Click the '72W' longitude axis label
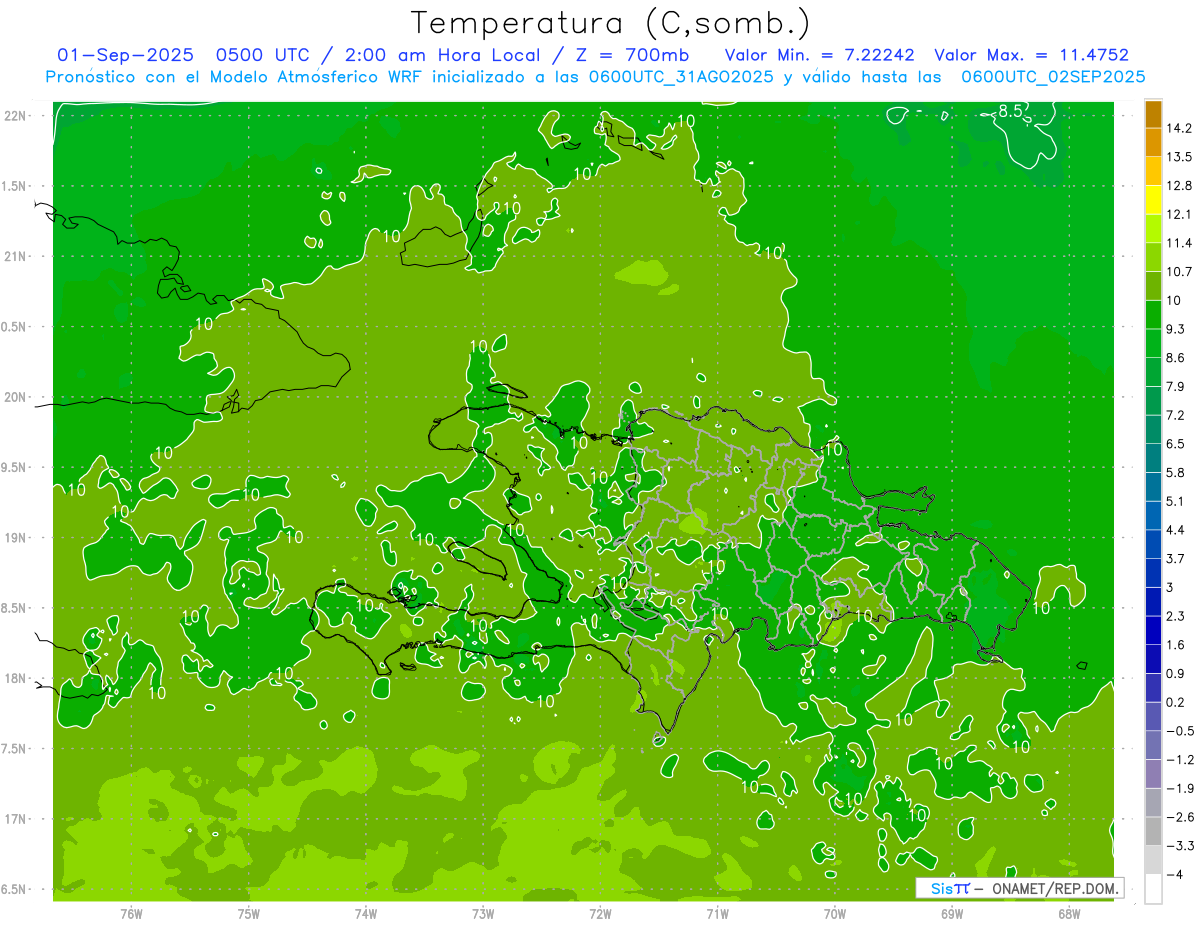 coord(600,912)
